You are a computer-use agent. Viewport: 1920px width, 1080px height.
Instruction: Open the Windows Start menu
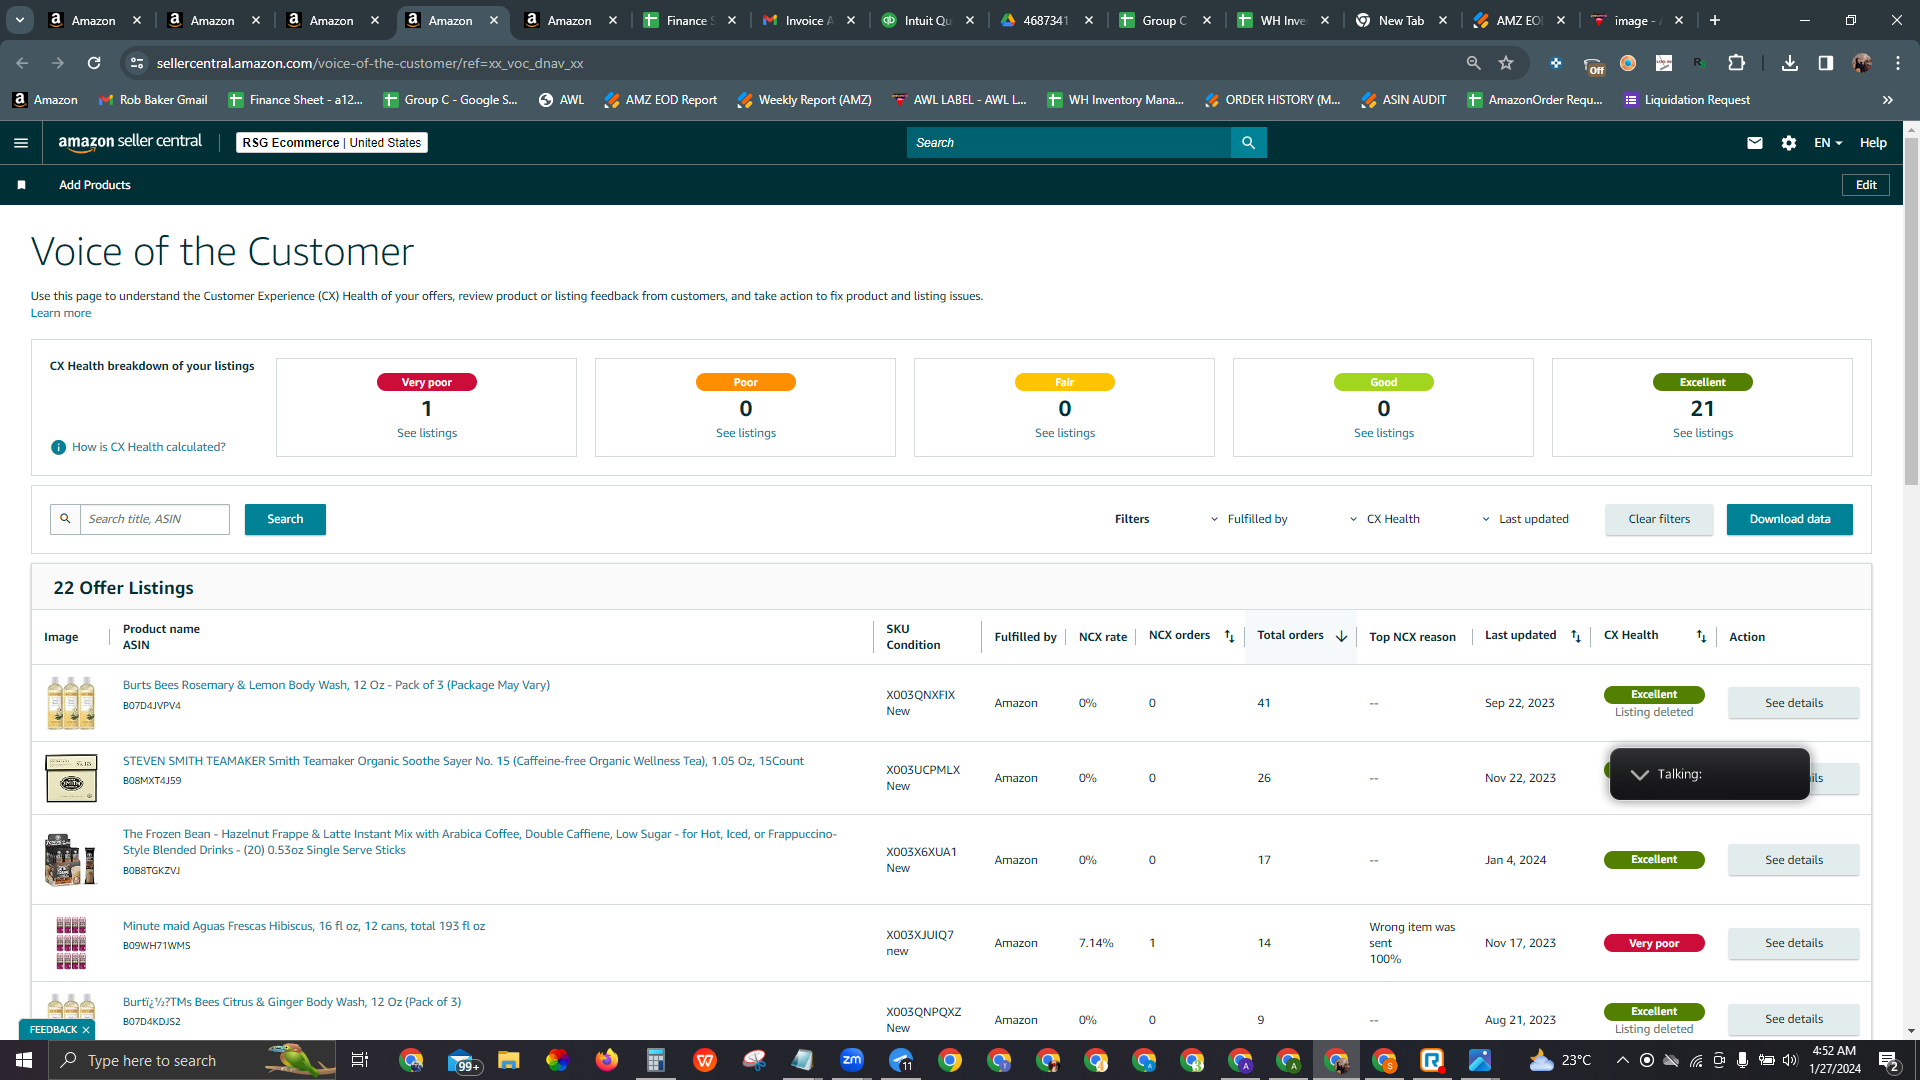24,1060
